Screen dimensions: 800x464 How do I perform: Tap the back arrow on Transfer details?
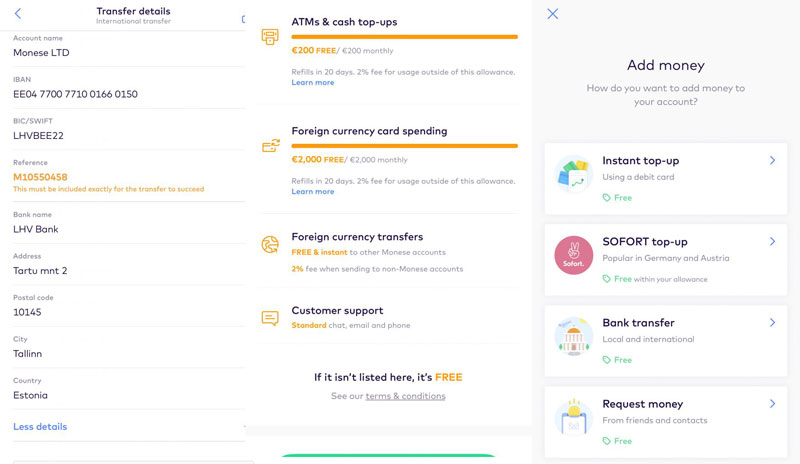click(x=18, y=14)
